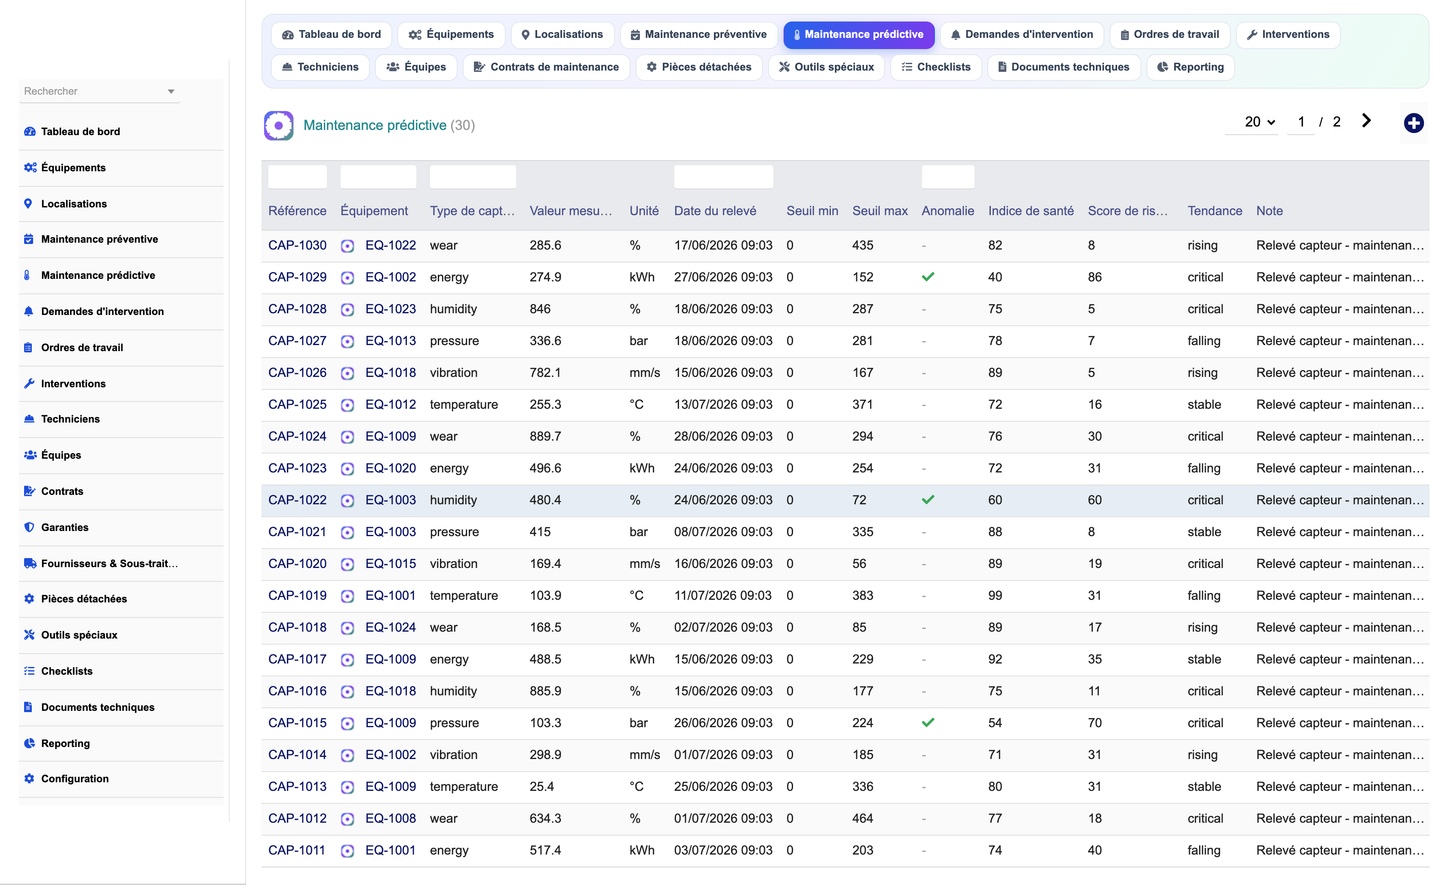This screenshot has height=895, width=1445.
Task: Click Configuration gear icon in sidebar
Action: (x=29, y=779)
